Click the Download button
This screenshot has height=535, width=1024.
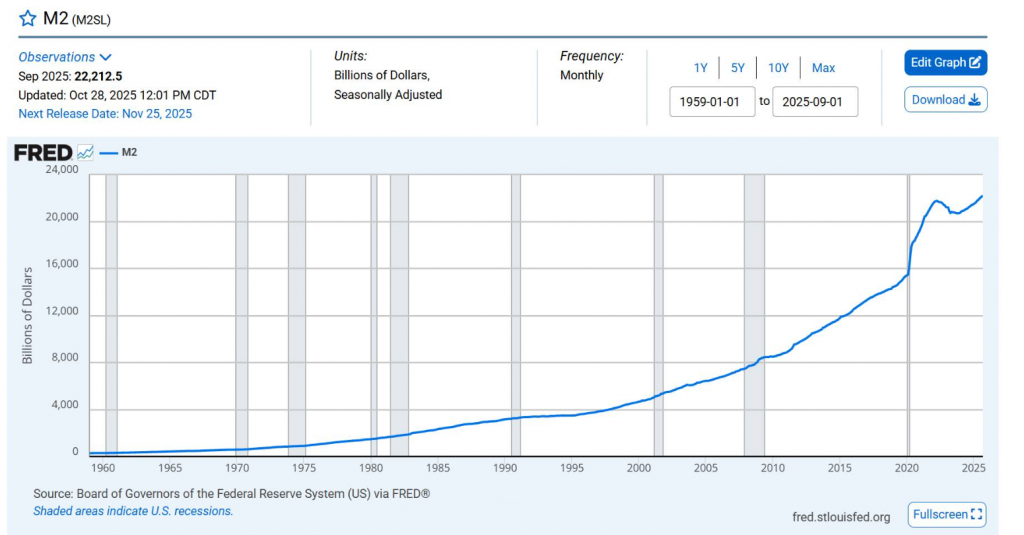tap(945, 100)
